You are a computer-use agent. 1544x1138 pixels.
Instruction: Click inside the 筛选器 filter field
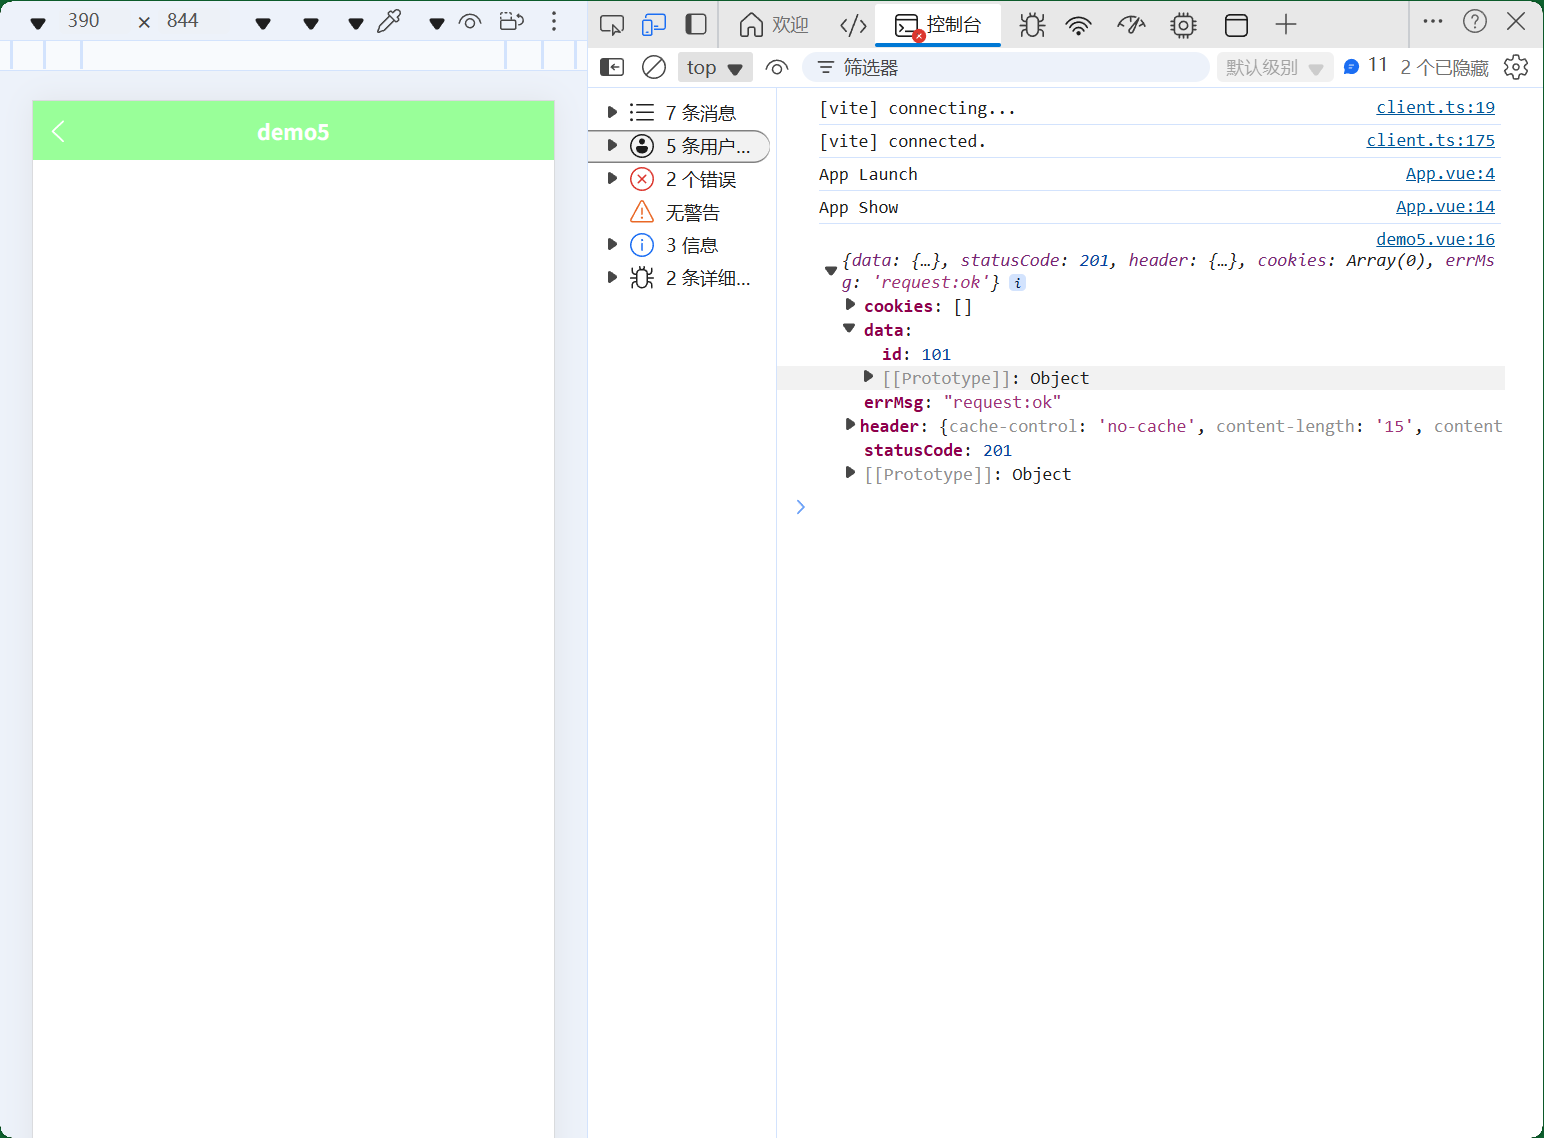1000,67
